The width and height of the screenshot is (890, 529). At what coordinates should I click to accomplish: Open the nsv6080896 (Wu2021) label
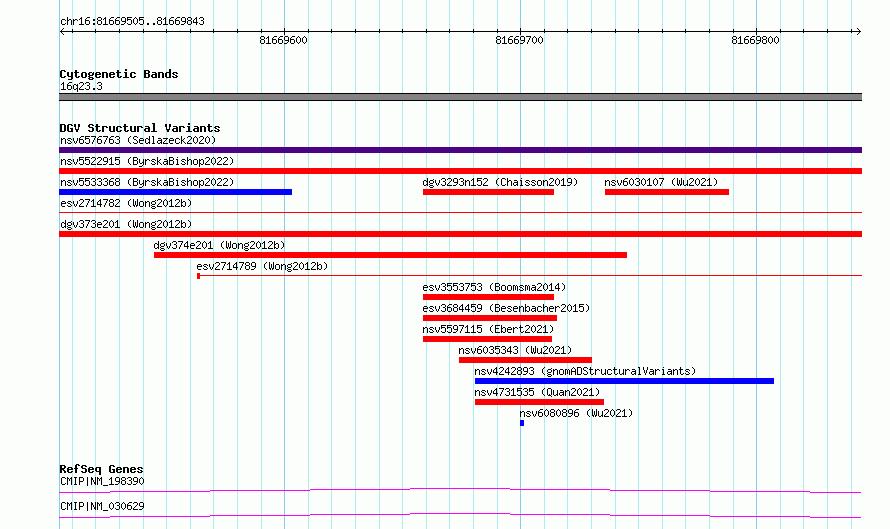click(x=576, y=413)
